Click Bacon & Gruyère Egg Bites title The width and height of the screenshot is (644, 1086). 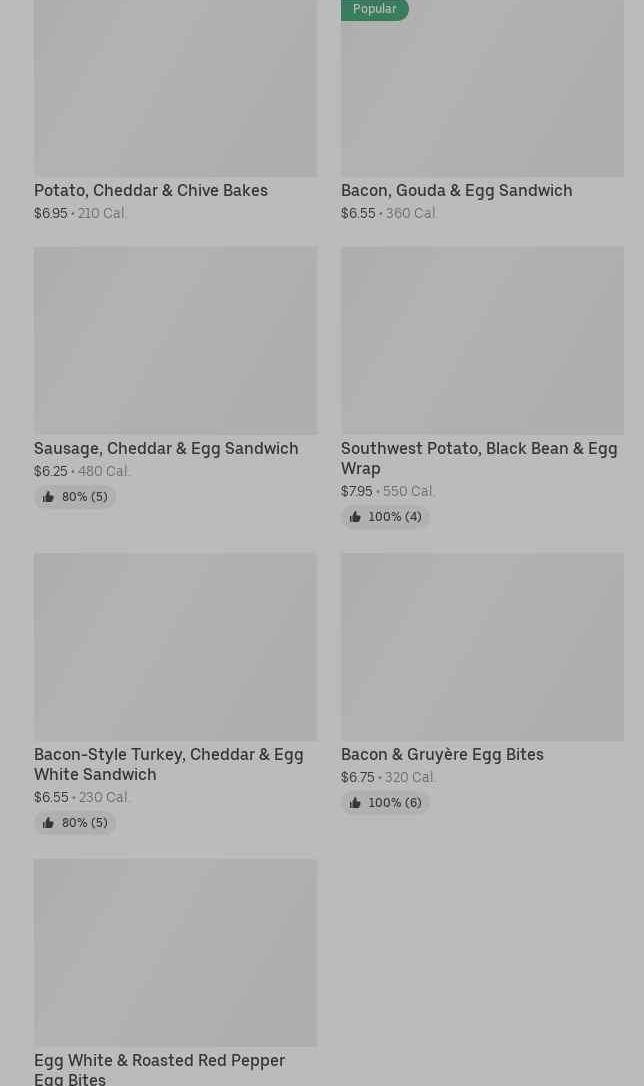coord(442,754)
